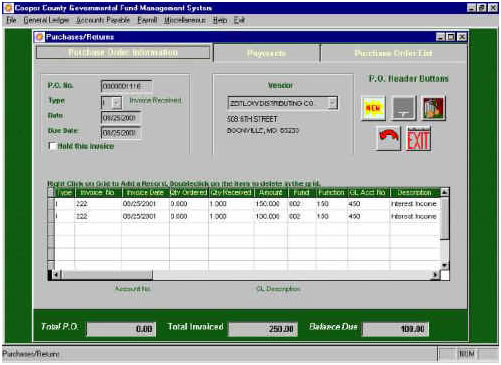Image resolution: width=501 pixels, height=365 pixels.
Task: Click the red EXIT sign icon
Action: pyautogui.click(x=419, y=139)
